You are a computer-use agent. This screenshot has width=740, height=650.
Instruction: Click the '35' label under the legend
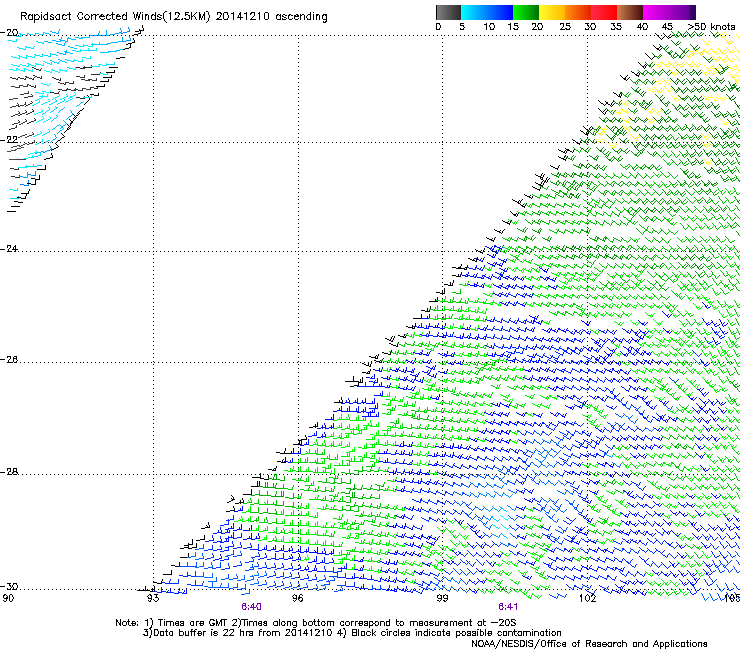616,27
